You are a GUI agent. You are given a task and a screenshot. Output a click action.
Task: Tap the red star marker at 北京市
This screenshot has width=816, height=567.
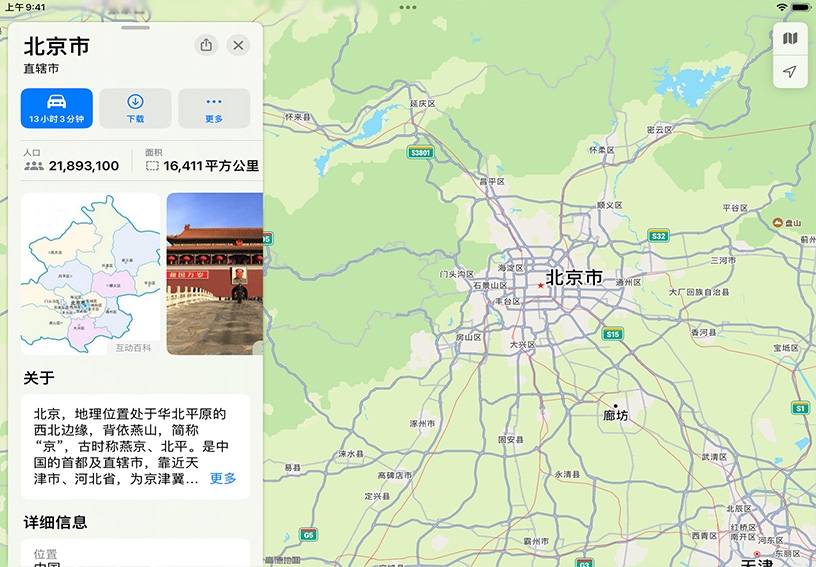coord(541,285)
